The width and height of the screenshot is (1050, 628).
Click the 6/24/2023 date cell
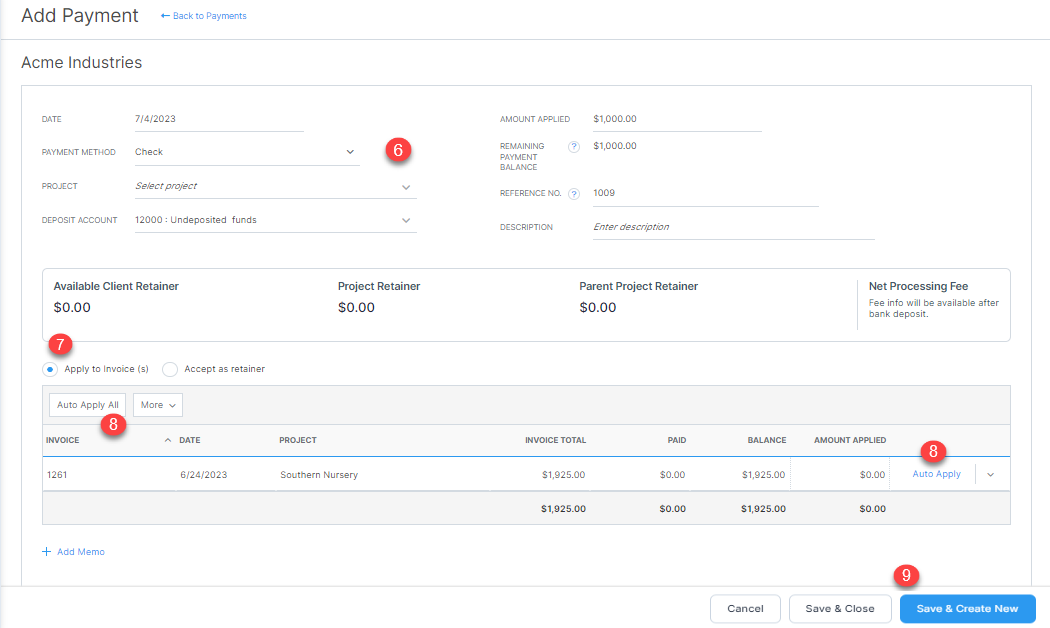[x=204, y=475]
